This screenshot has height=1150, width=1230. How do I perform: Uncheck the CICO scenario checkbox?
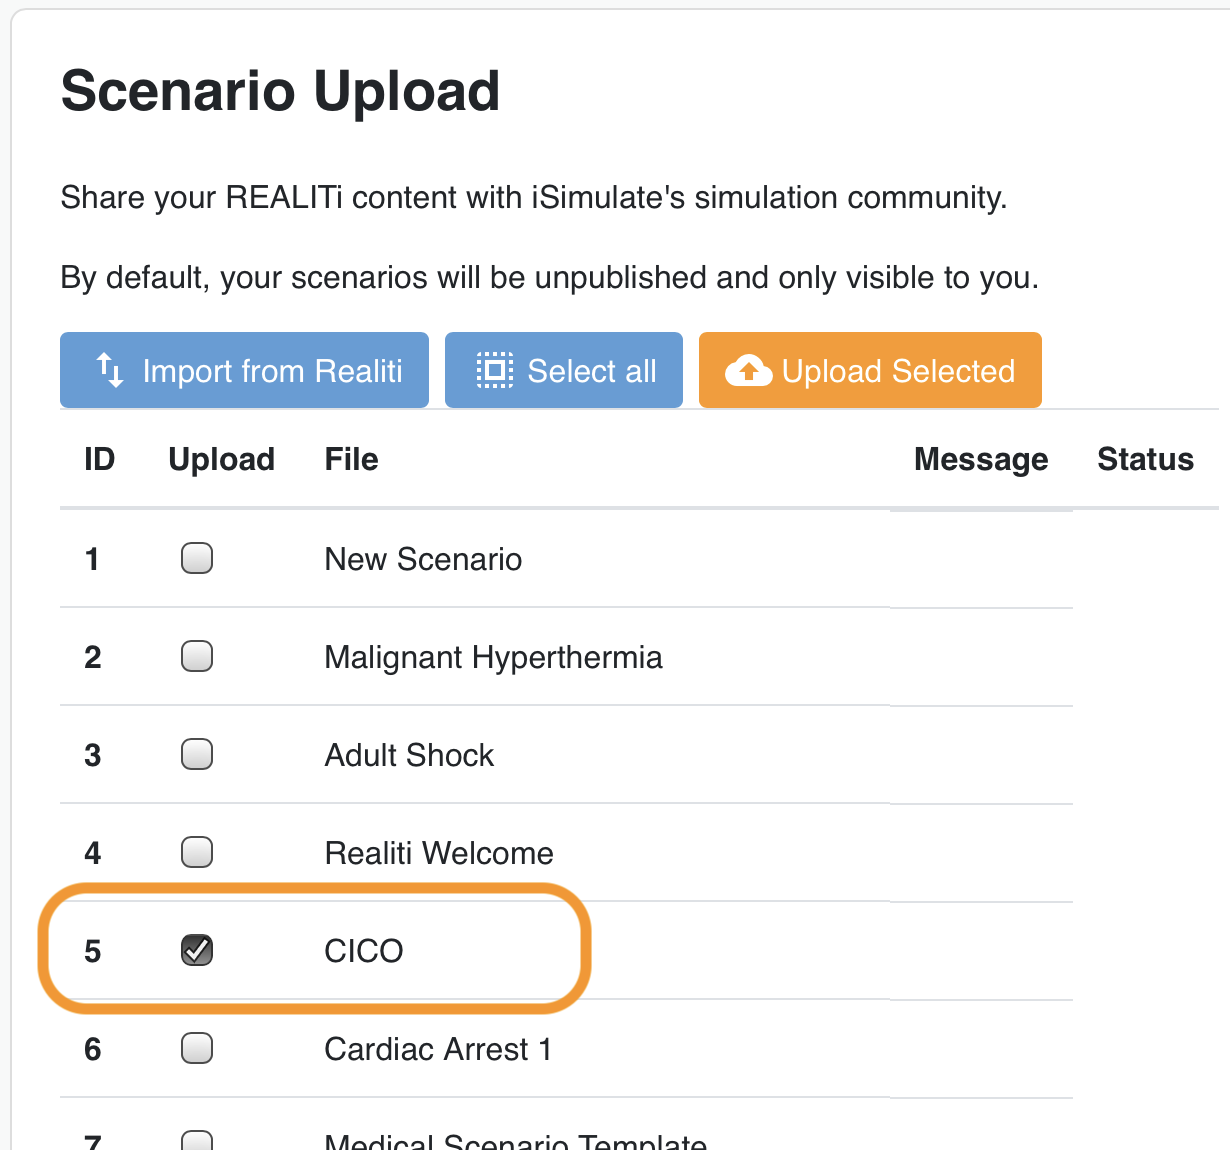[197, 950]
